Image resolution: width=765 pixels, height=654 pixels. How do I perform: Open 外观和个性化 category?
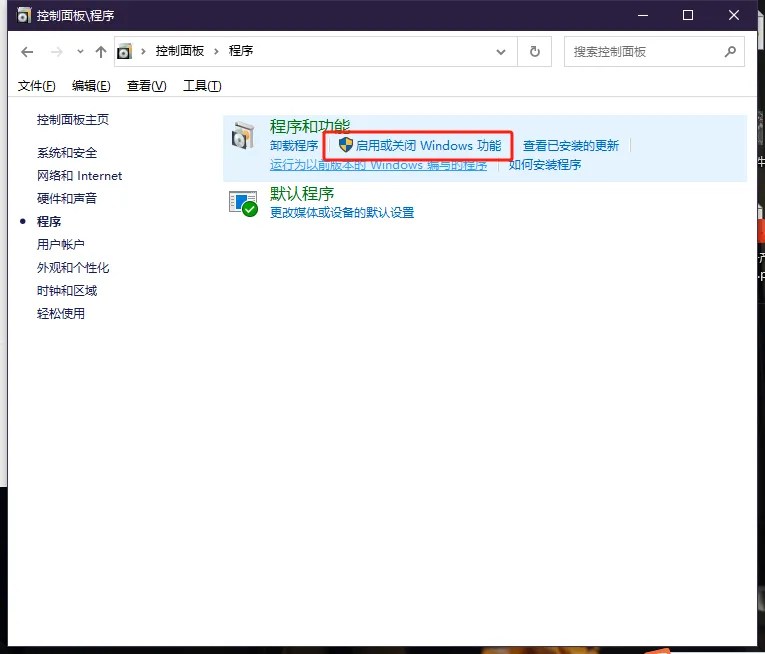(x=73, y=267)
